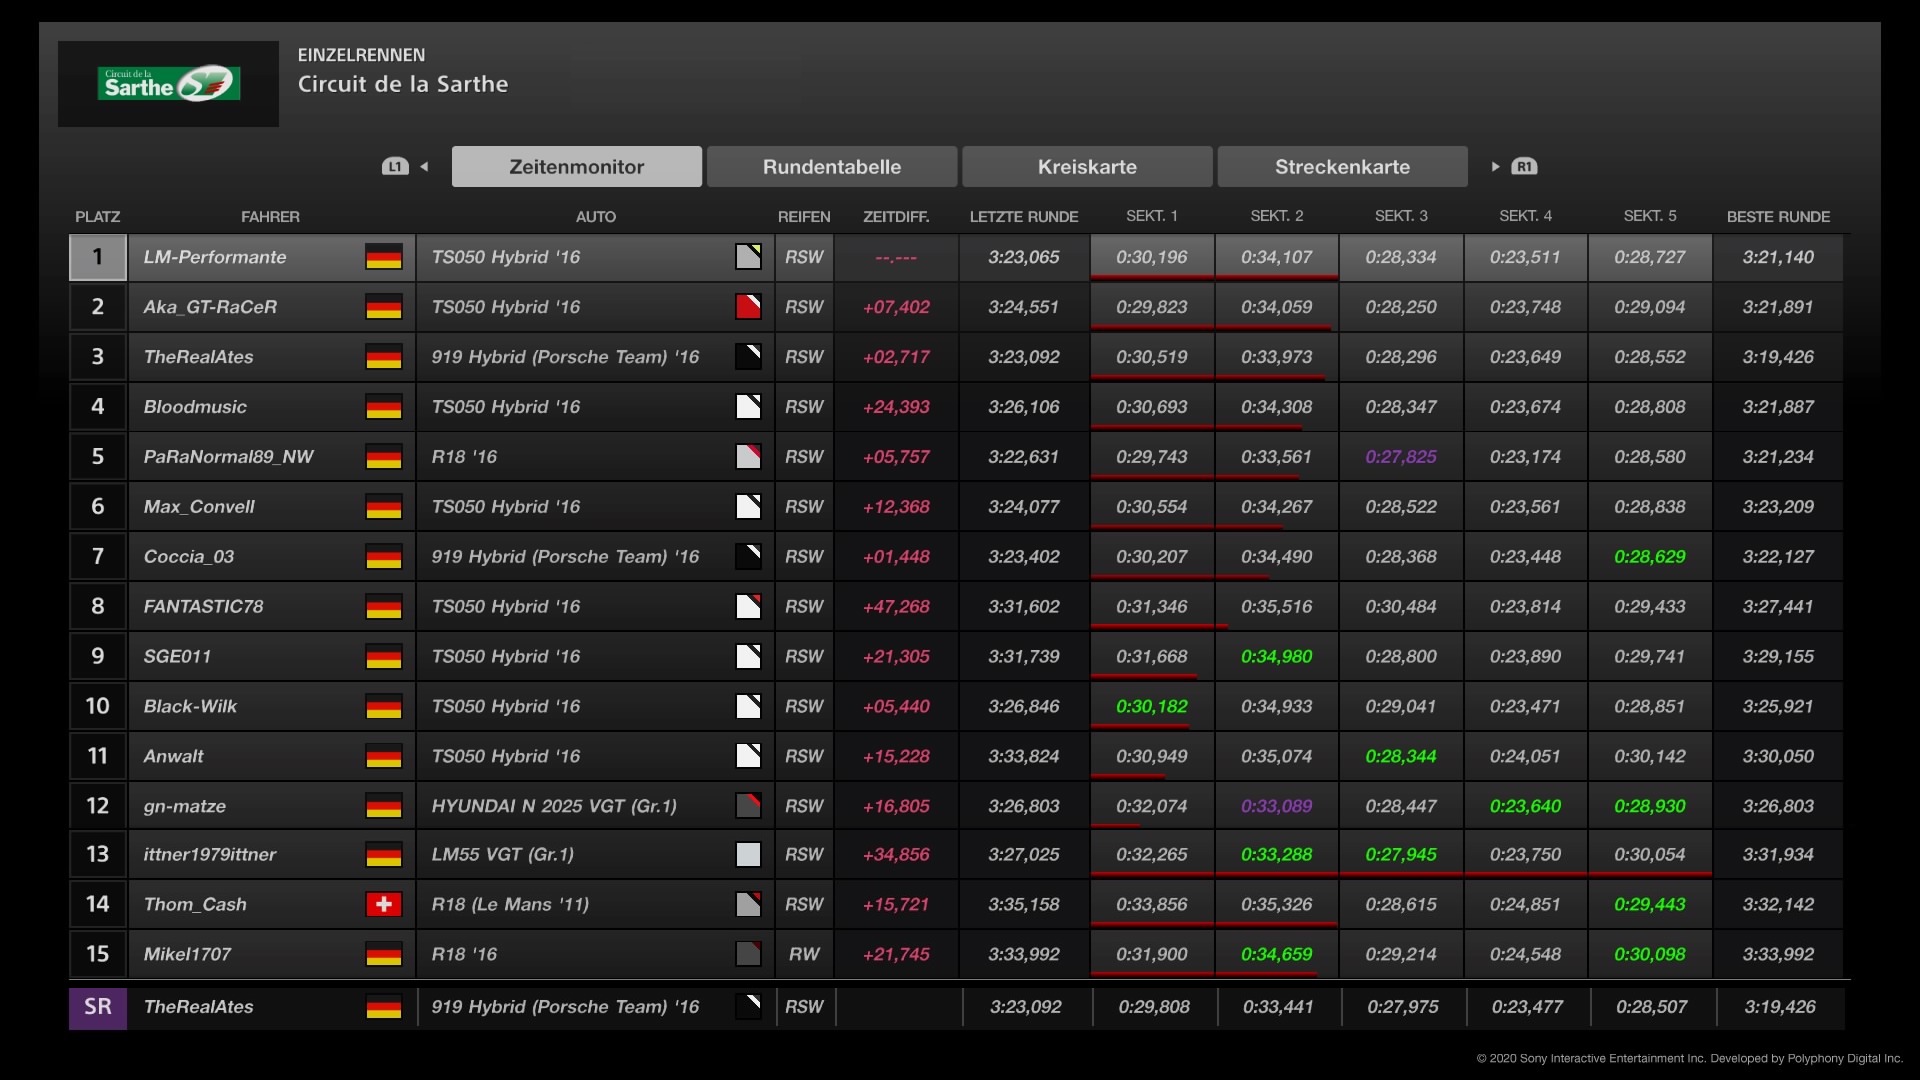The height and width of the screenshot is (1080, 1920).
Task: Select the driver row PaRaNormal89_NW
Action: pos(228,457)
